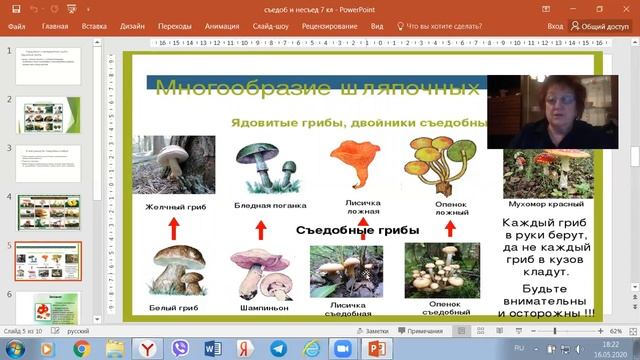Click the red arrow above Белый гриб
Image resolution: width=640 pixels, height=360 pixels.
(174, 229)
